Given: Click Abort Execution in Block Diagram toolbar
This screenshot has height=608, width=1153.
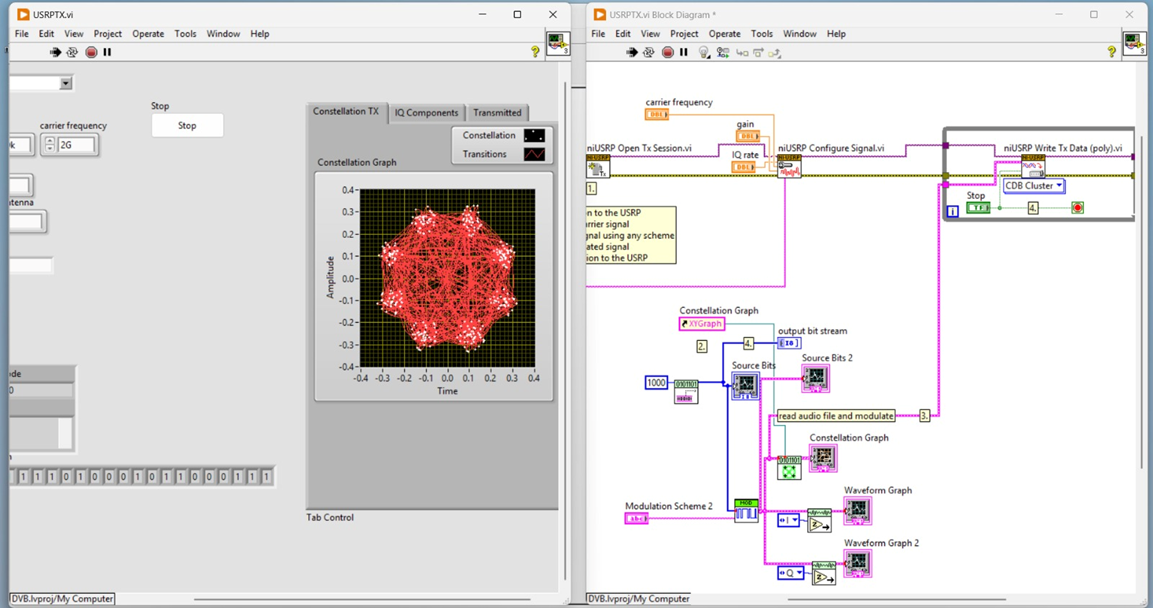Looking at the screenshot, I should coord(668,52).
